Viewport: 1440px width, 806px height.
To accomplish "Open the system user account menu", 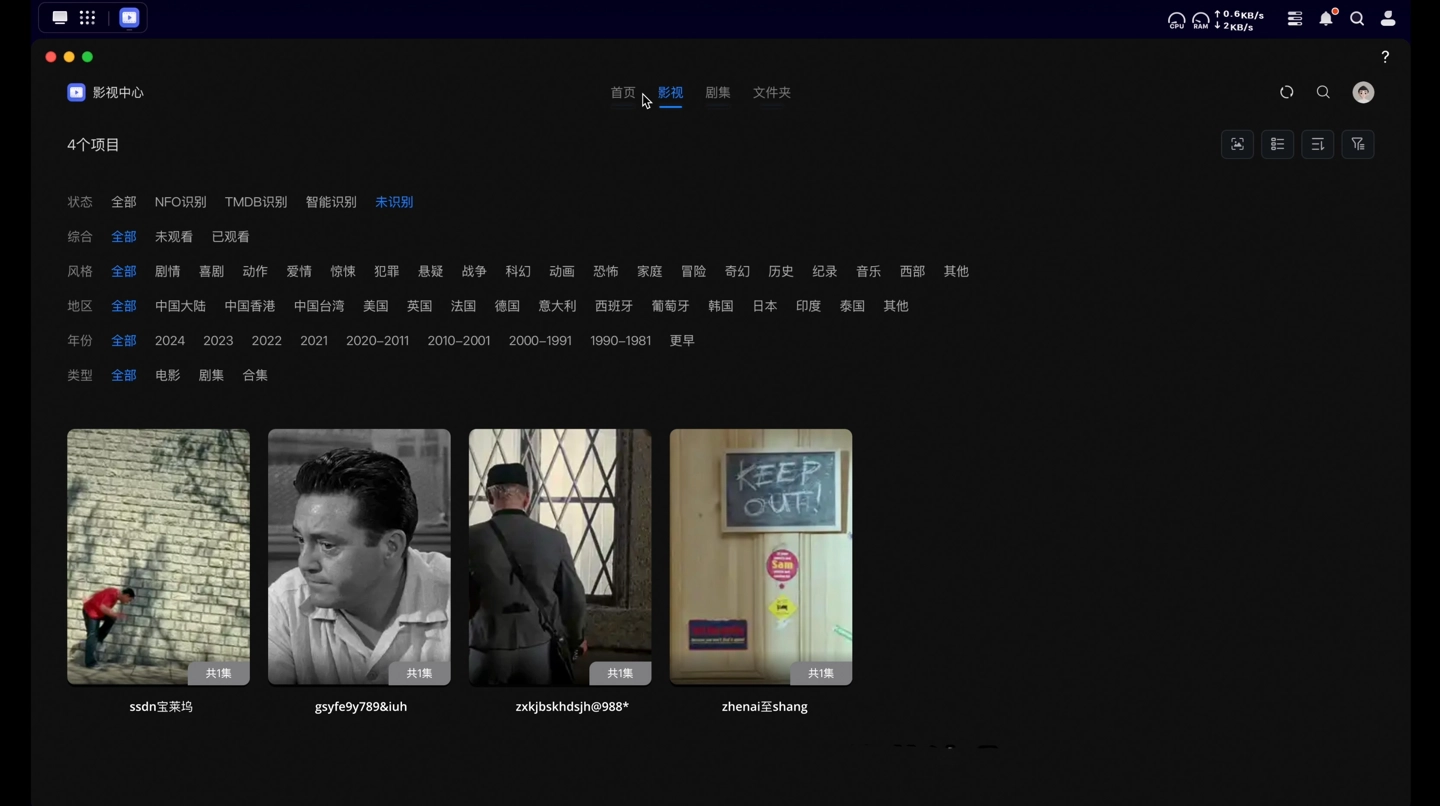I will point(1388,18).
